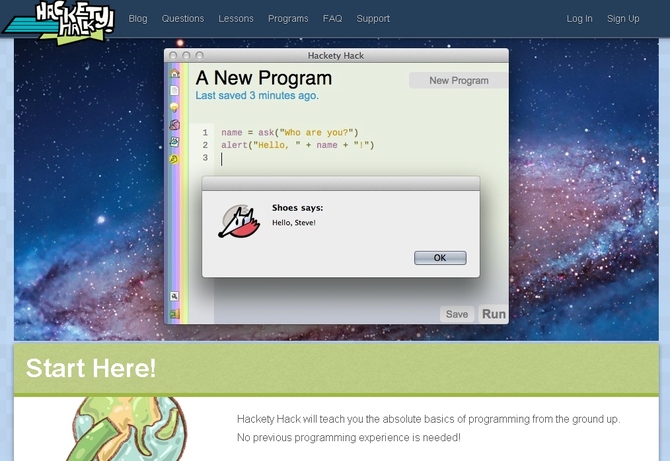Image resolution: width=670 pixels, height=461 pixels.
Task: Go to the Support page
Action: (373, 19)
